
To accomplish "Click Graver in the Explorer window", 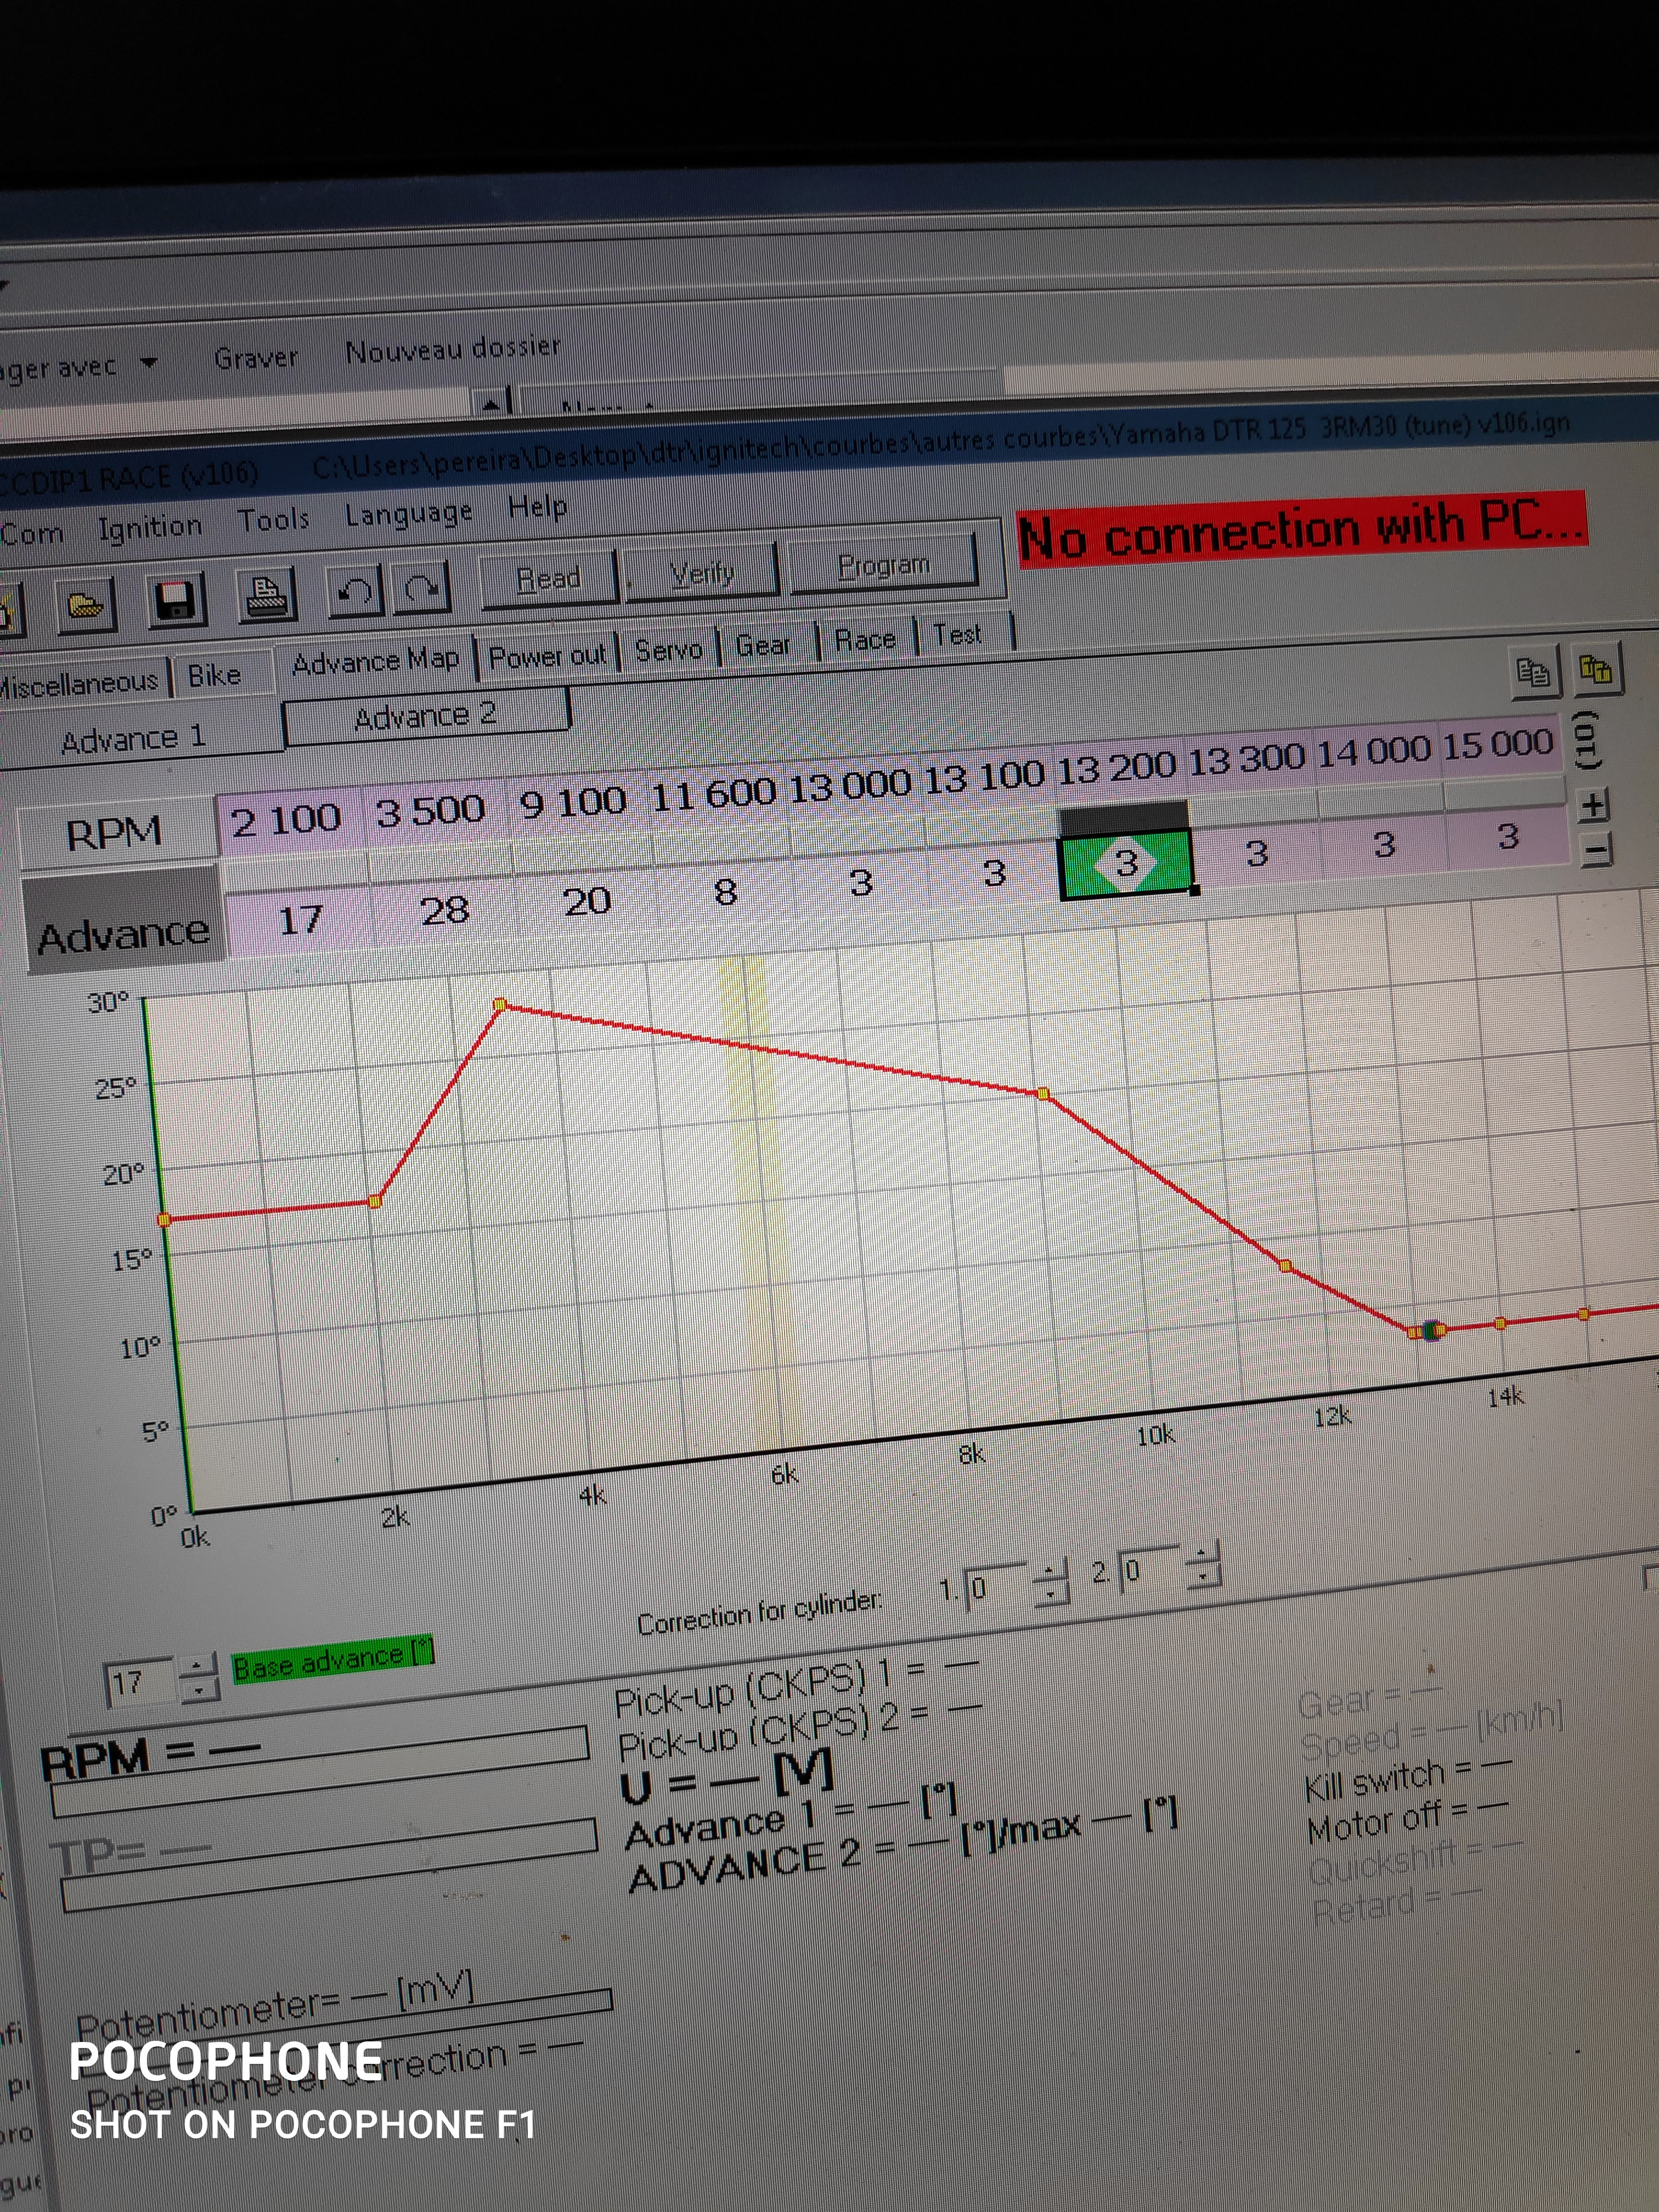I will click(x=256, y=357).
